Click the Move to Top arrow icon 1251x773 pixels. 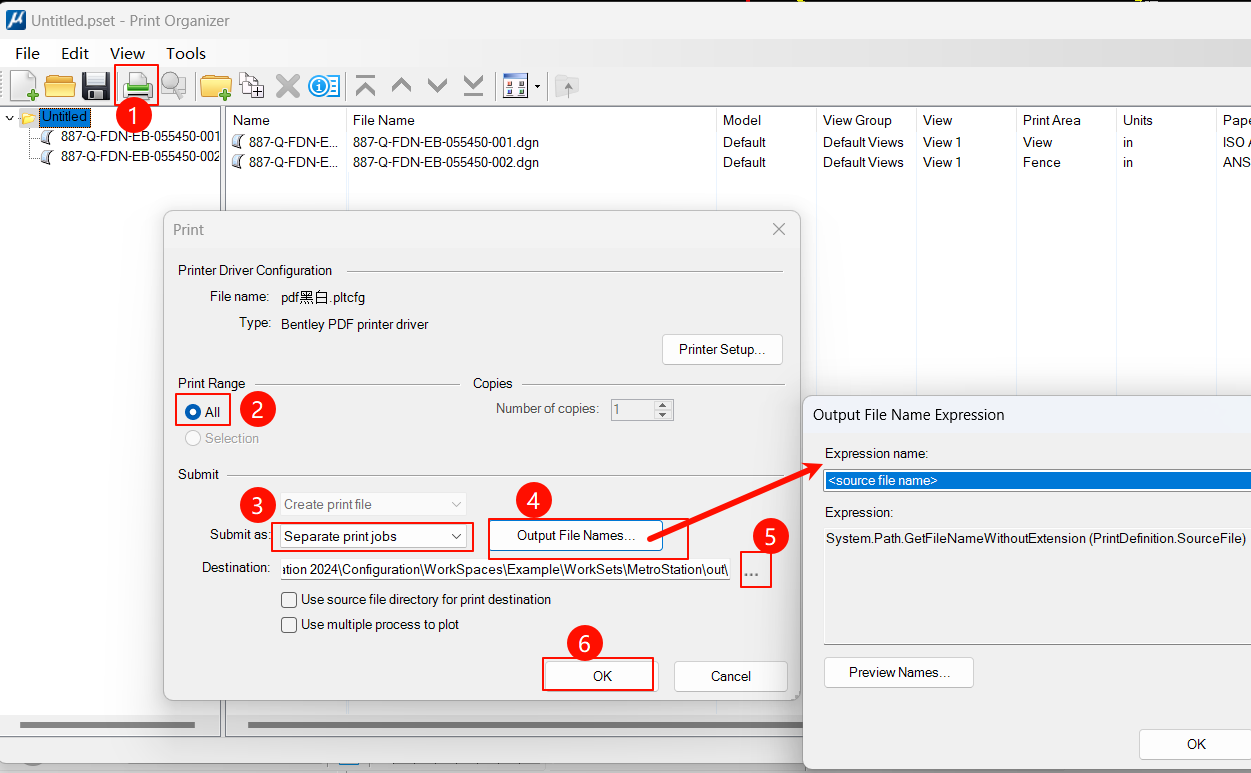click(x=366, y=86)
